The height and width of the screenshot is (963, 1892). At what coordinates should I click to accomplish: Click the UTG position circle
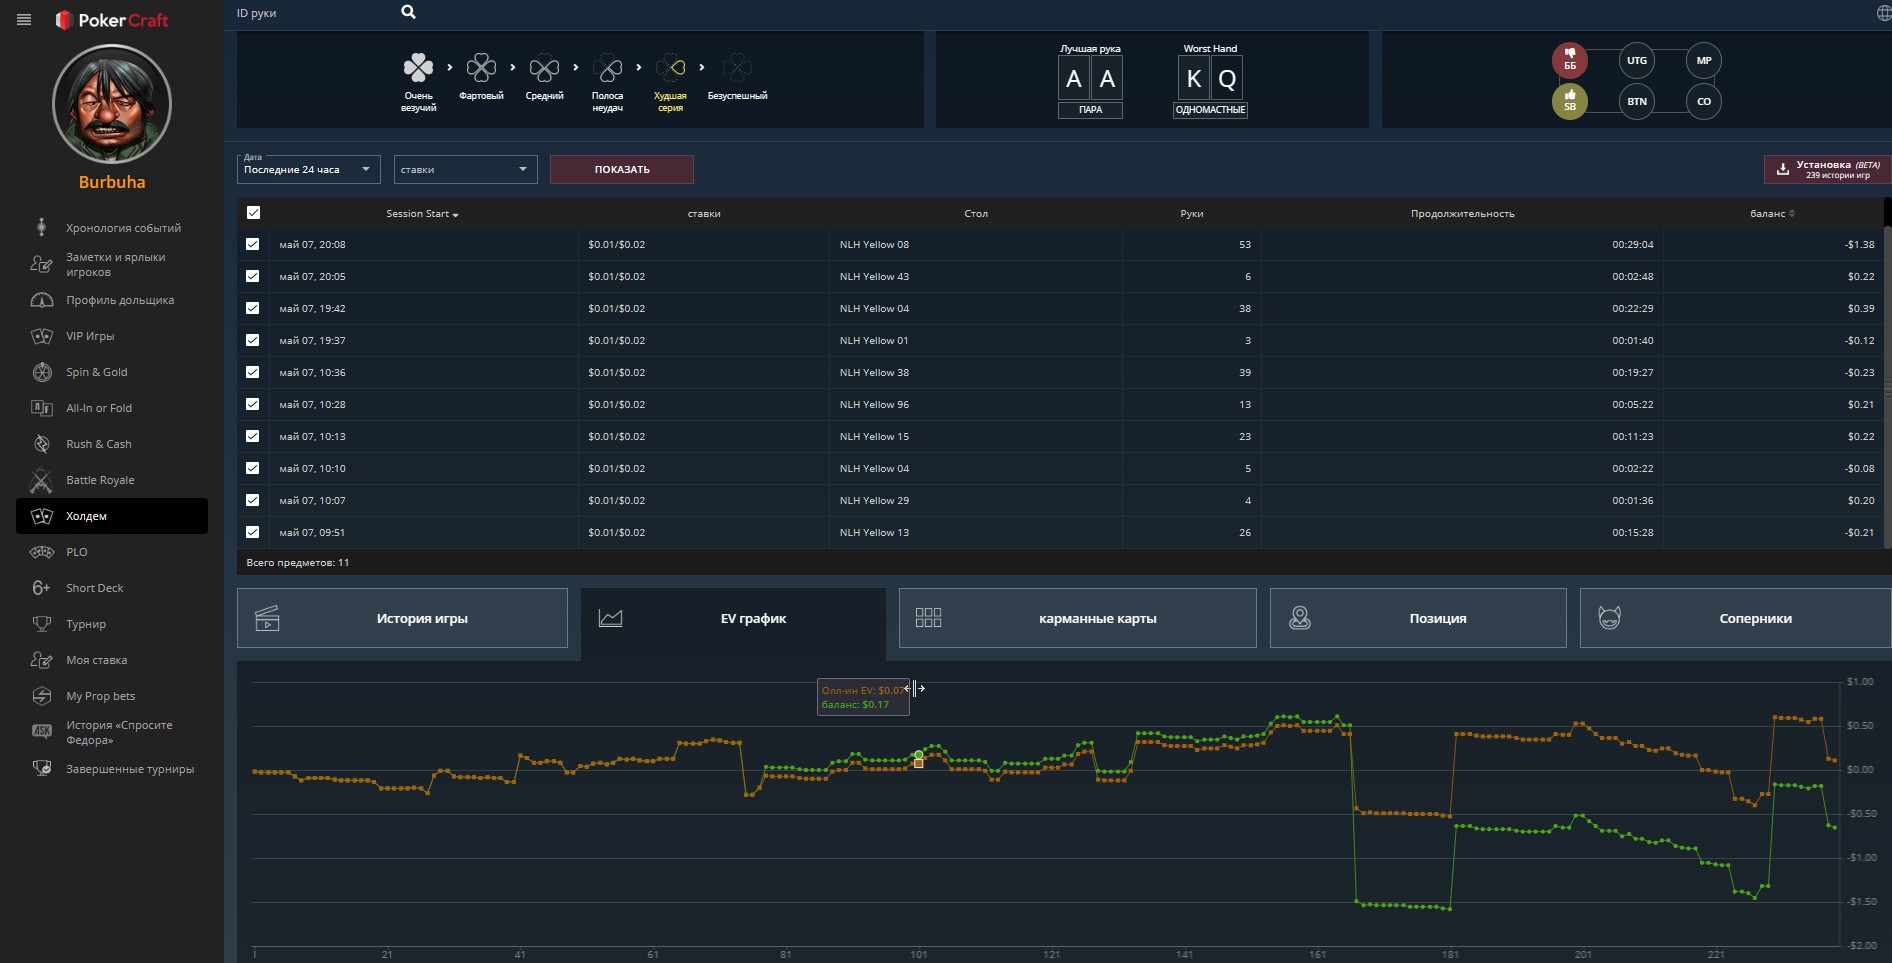pos(1637,60)
